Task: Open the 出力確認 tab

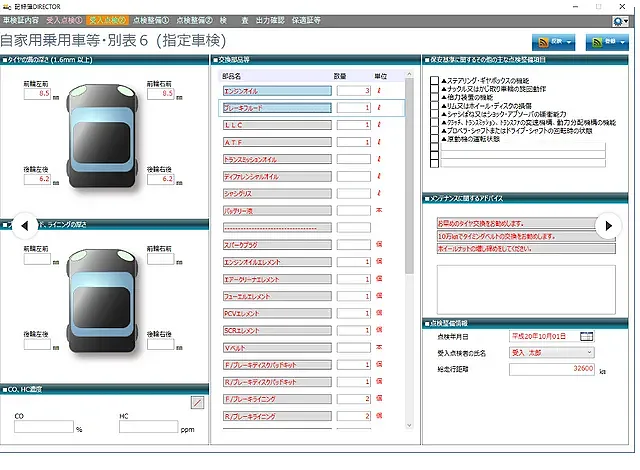Action: point(270,19)
